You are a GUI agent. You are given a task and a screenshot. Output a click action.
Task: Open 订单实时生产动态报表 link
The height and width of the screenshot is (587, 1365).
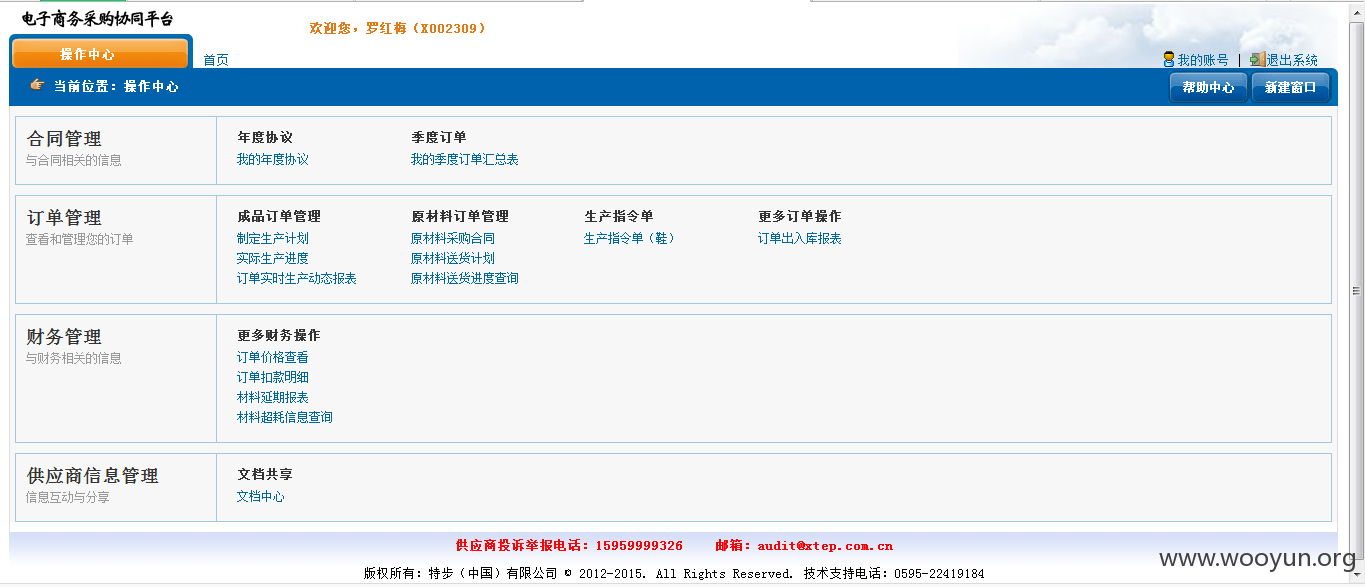click(296, 279)
